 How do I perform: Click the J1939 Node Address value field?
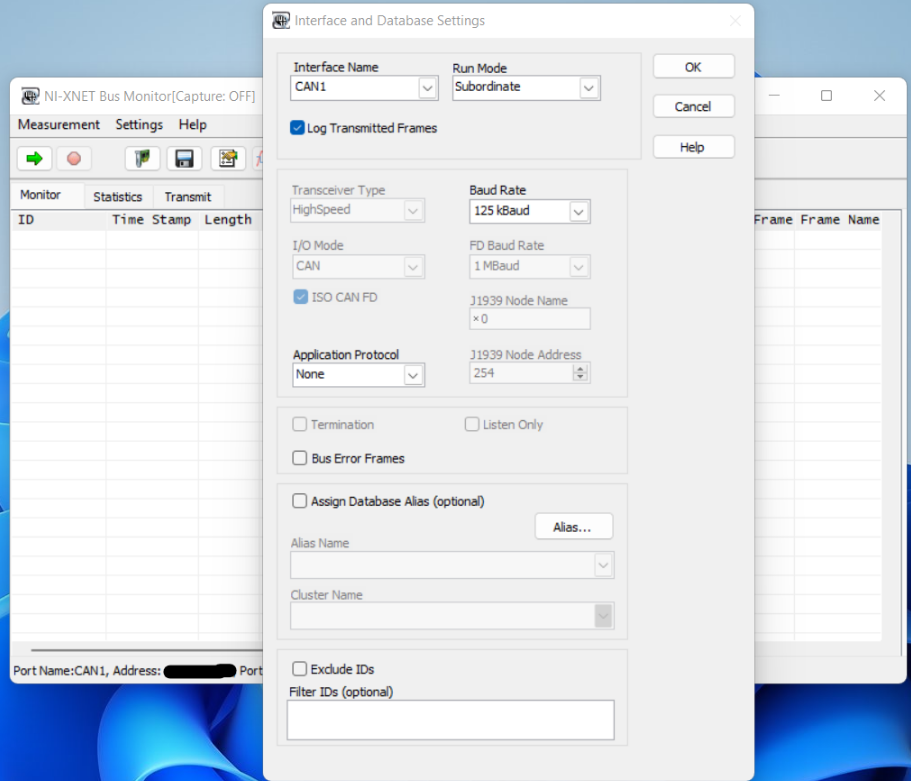(x=521, y=372)
